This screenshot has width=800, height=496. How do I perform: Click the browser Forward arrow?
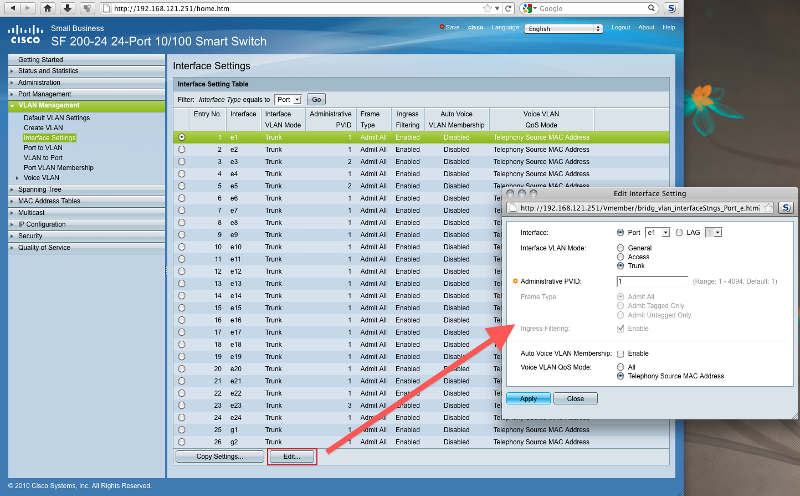(28, 8)
